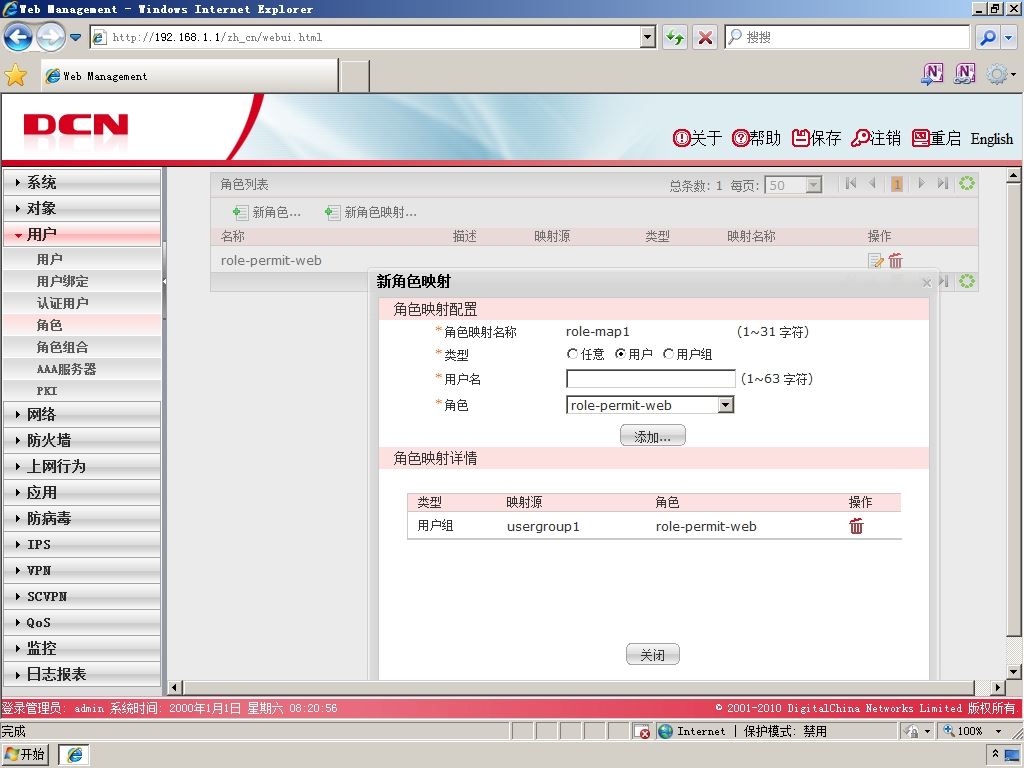Viewport: 1024px width, 768px height.
Task: Expand the 防火墙 menu section
Action: click(x=82, y=440)
